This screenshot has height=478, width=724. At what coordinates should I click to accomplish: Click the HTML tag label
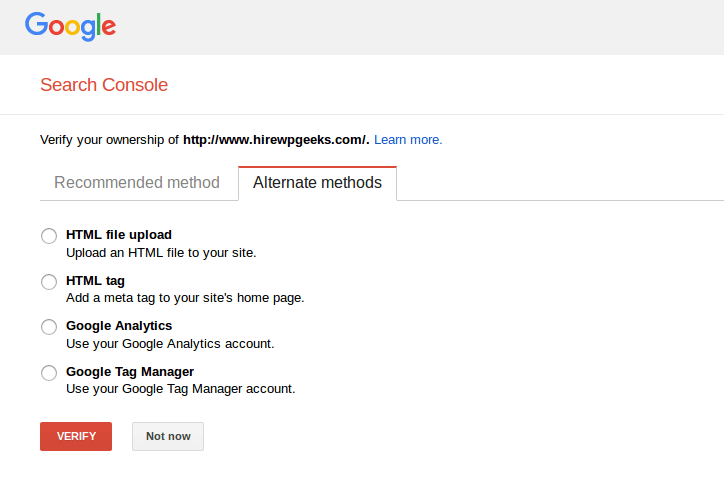pos(95,281)
